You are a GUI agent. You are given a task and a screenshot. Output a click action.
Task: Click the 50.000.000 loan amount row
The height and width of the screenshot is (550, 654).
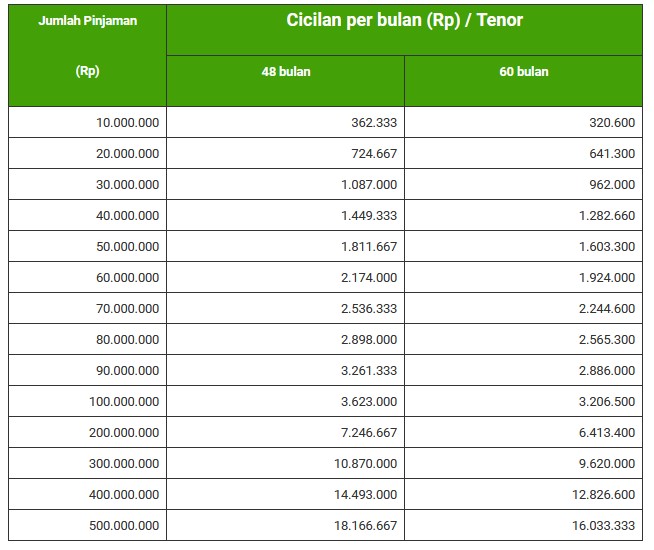(x=127, y=247)
